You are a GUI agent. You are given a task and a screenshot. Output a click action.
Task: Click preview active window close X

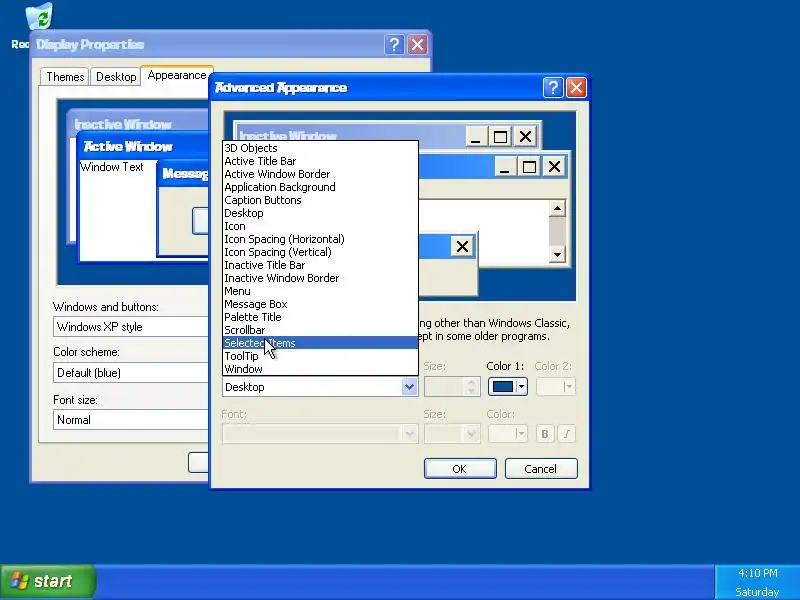554,167
